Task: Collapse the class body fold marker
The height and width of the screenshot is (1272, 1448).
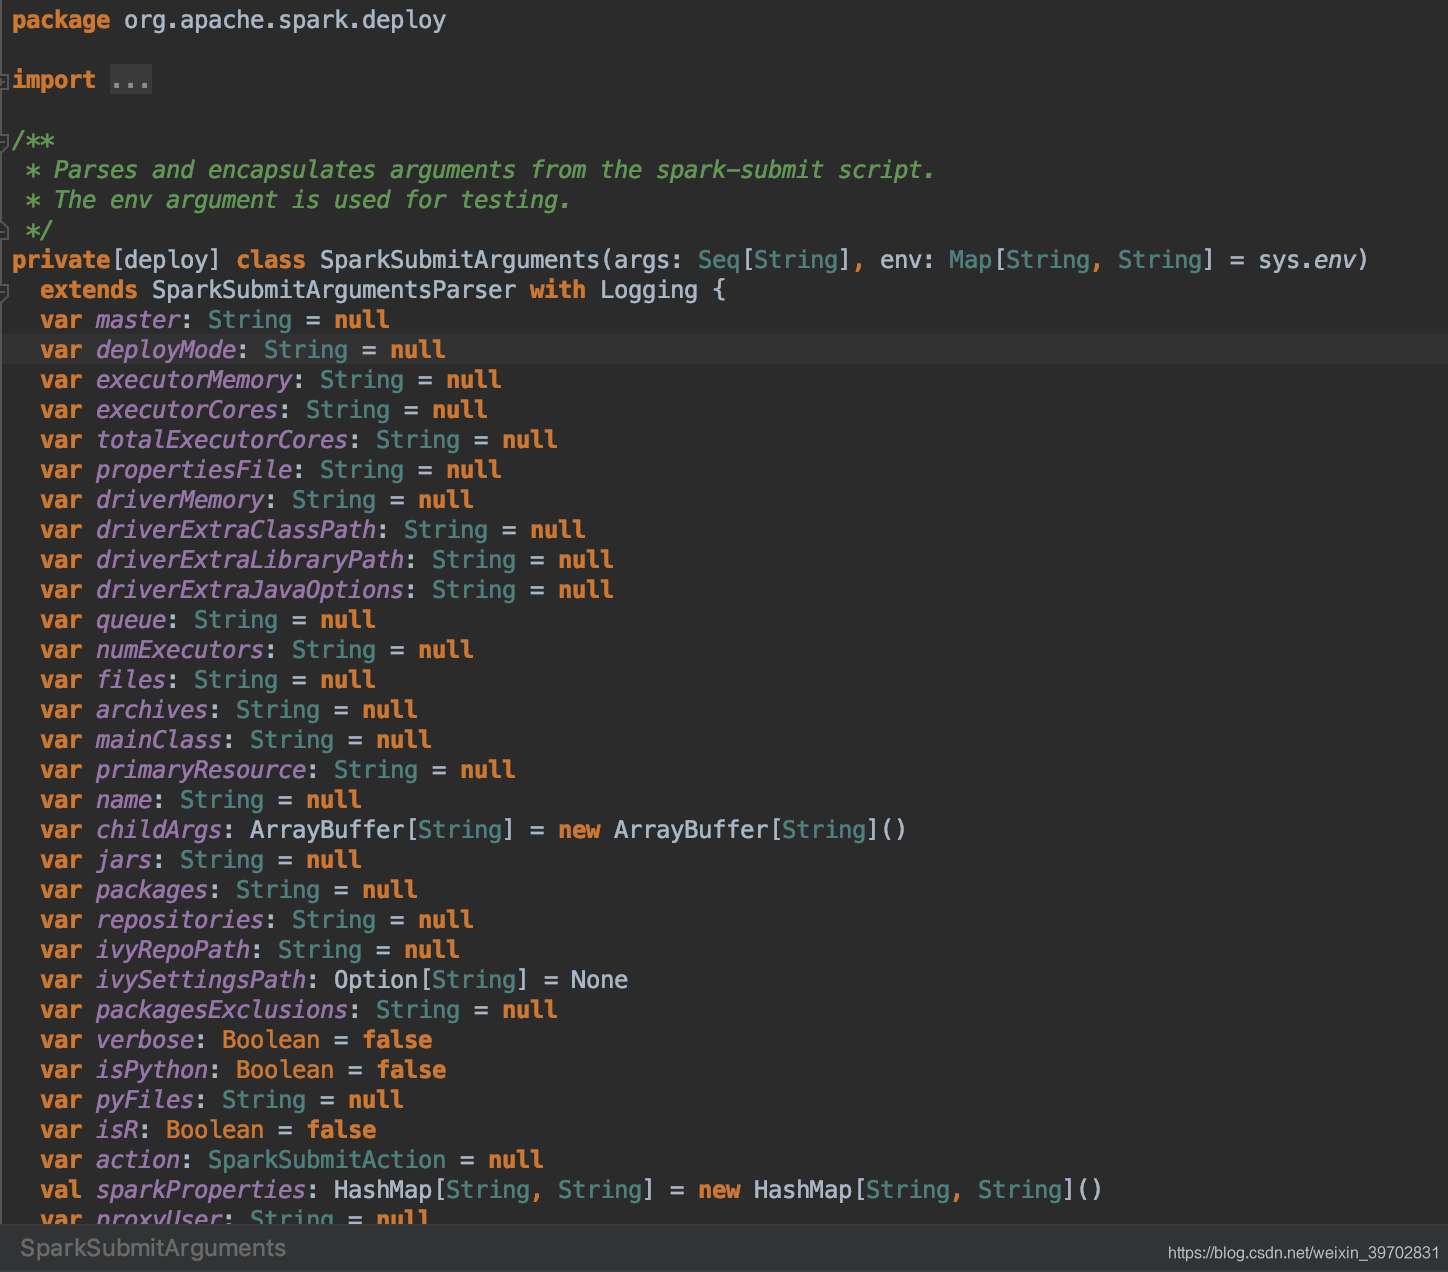Action: pyautogui.click(x=4, y=291)
